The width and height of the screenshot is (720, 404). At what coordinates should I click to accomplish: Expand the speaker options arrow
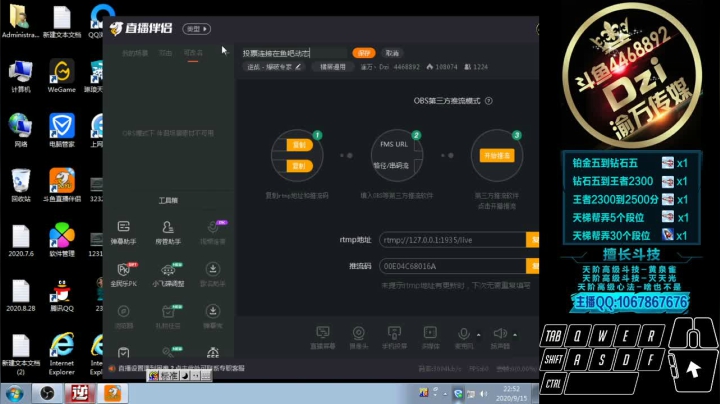tap(515, 335)
